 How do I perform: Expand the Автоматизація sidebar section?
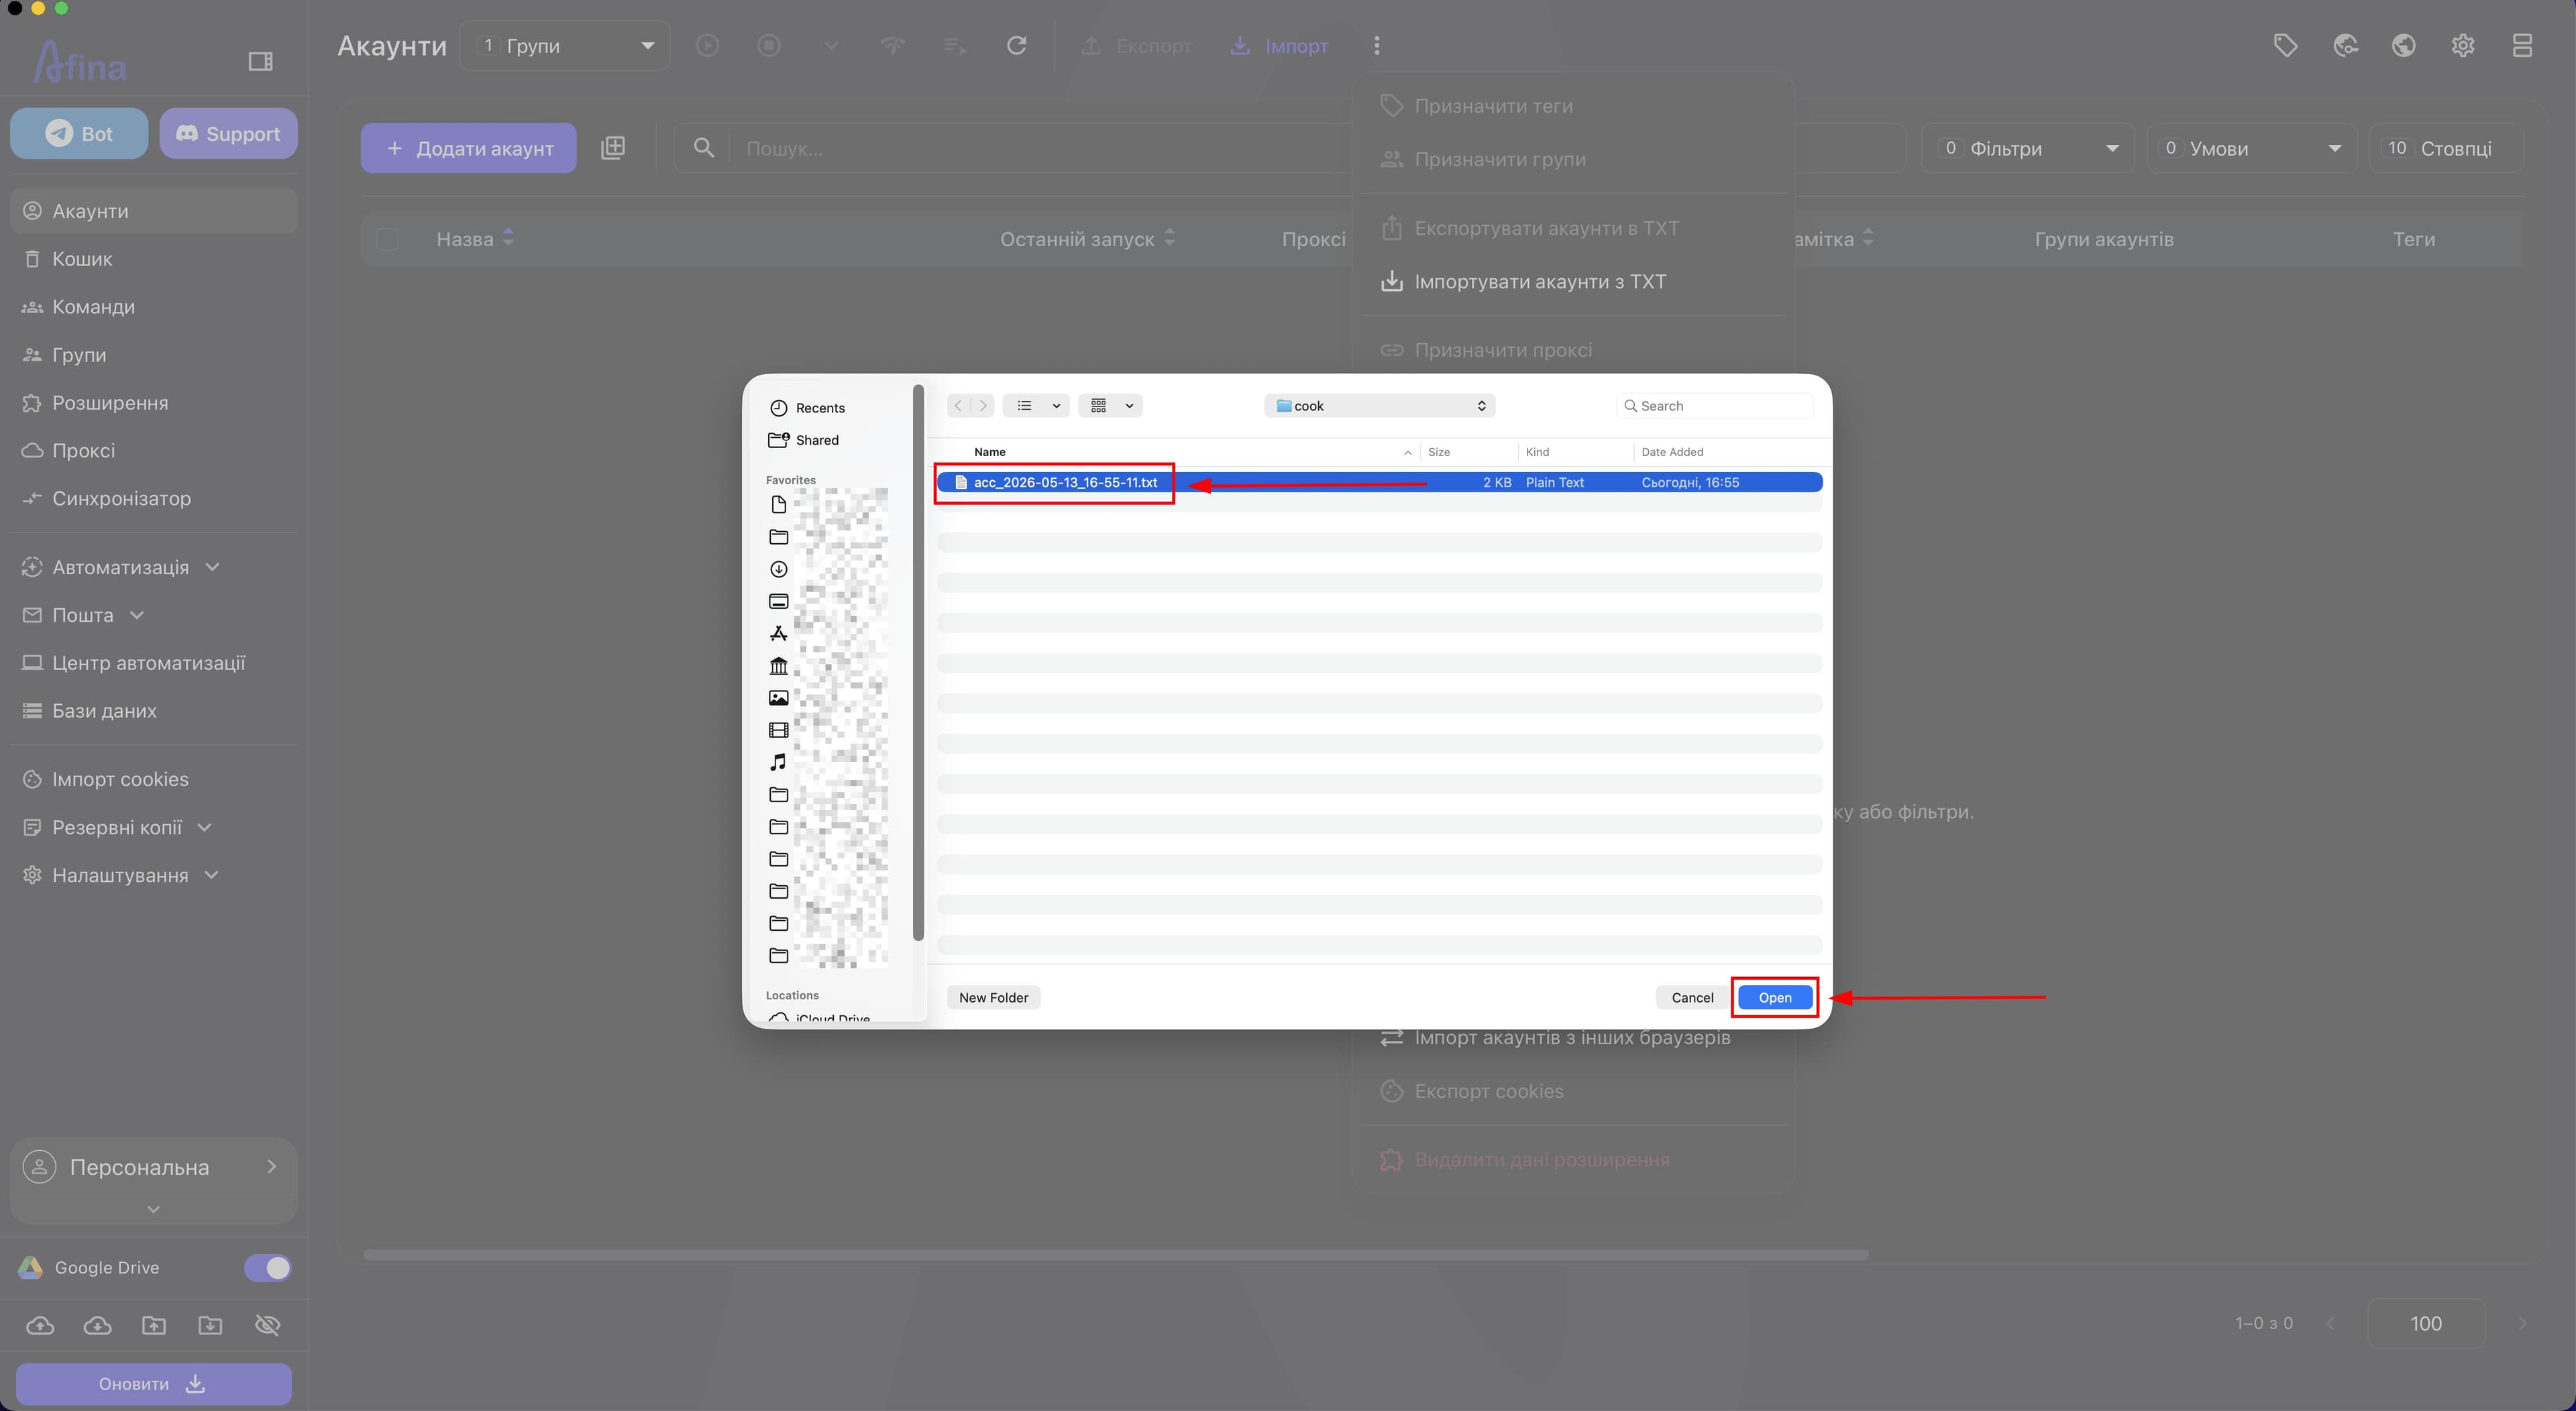212,567
